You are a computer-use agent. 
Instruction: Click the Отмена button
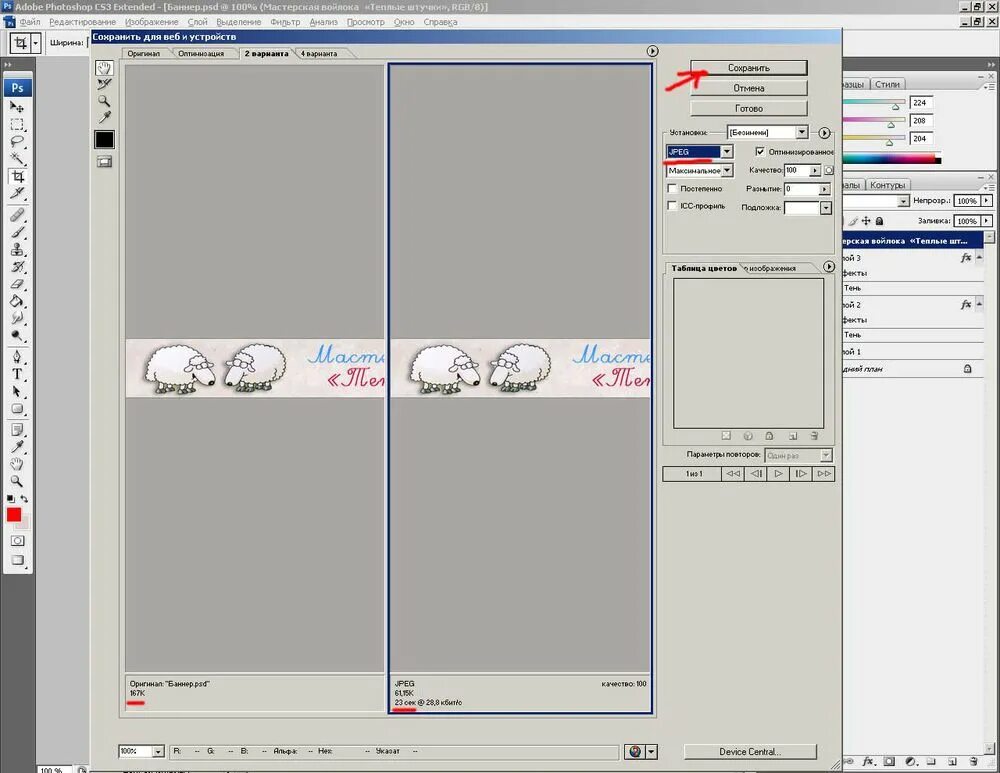pyautogui.click(x=749, y=88)
